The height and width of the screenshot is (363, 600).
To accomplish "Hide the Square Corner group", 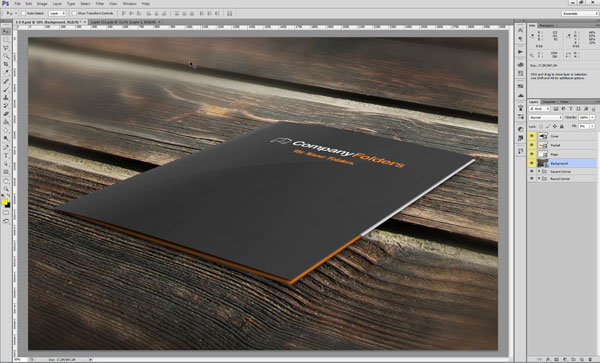I will (532, 171).
